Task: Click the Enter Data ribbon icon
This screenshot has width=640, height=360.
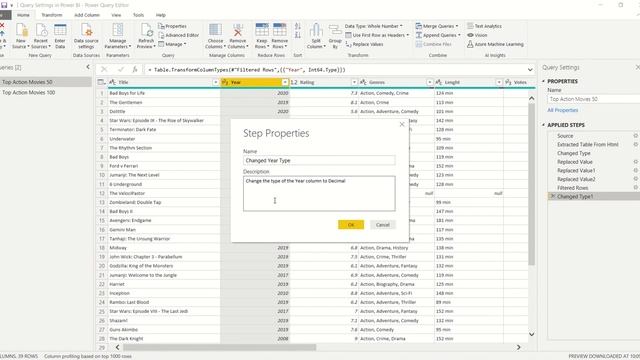Action: click(x=60, y=36)
